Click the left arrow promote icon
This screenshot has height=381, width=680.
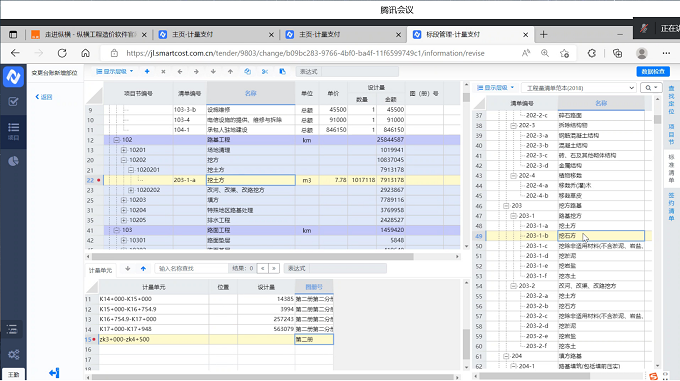point(180,72)
